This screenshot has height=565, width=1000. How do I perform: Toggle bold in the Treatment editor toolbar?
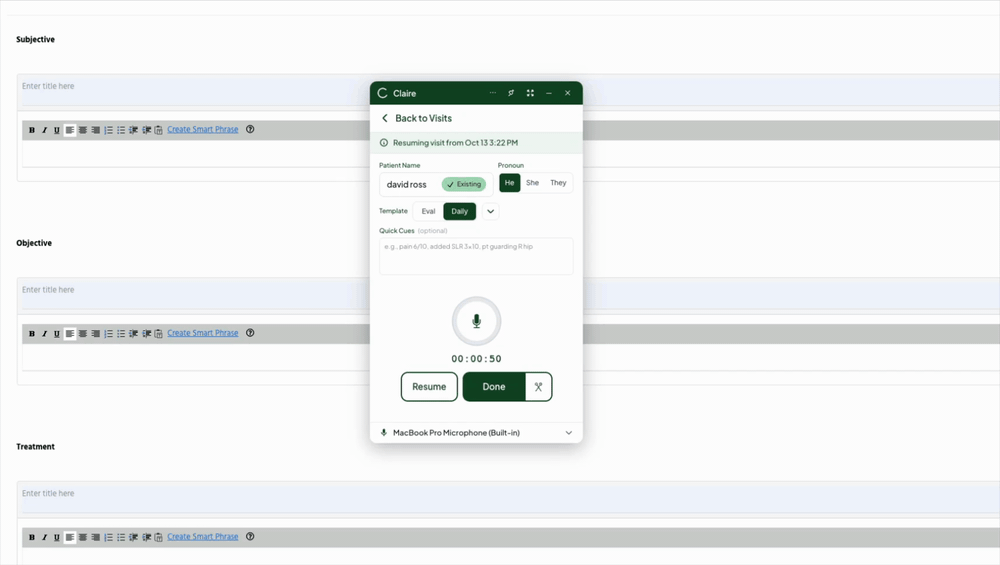(32, 538)
